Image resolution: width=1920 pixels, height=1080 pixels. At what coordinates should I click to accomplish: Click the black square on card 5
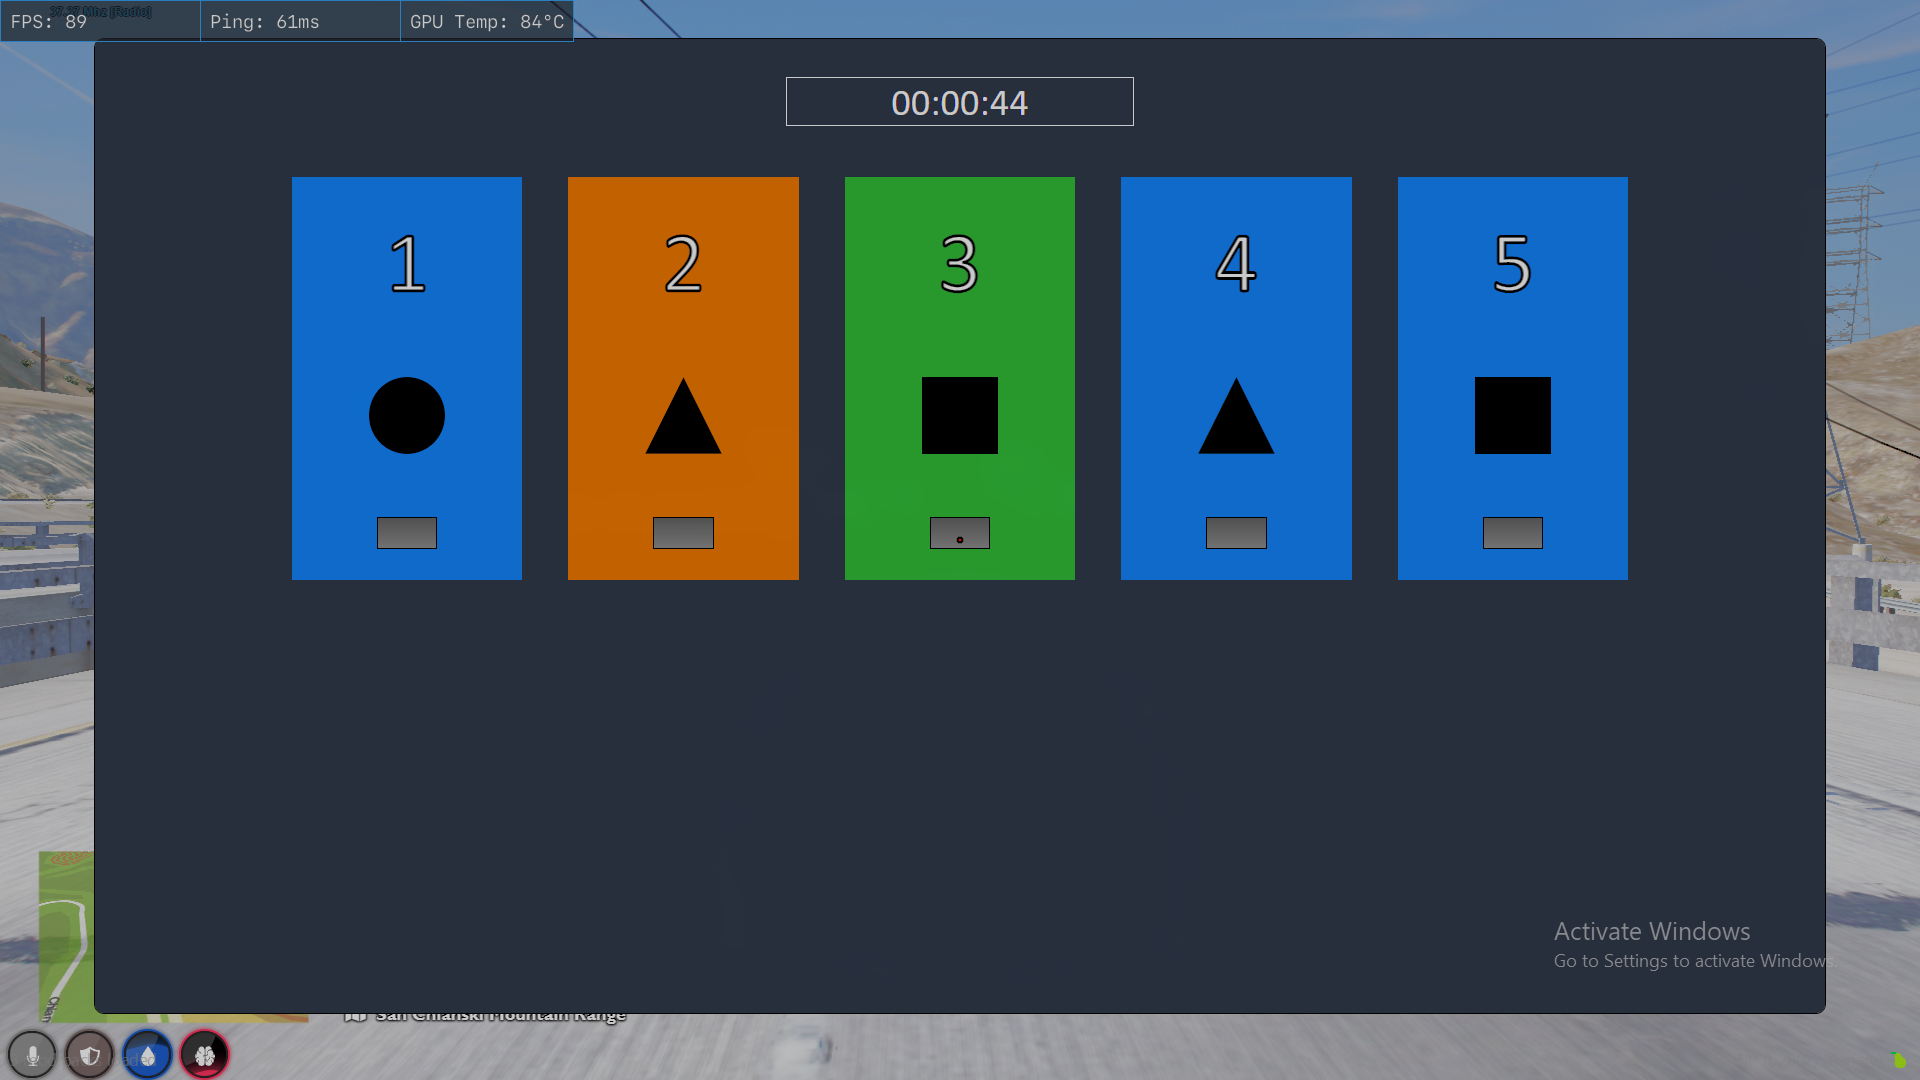[1512, 415]
